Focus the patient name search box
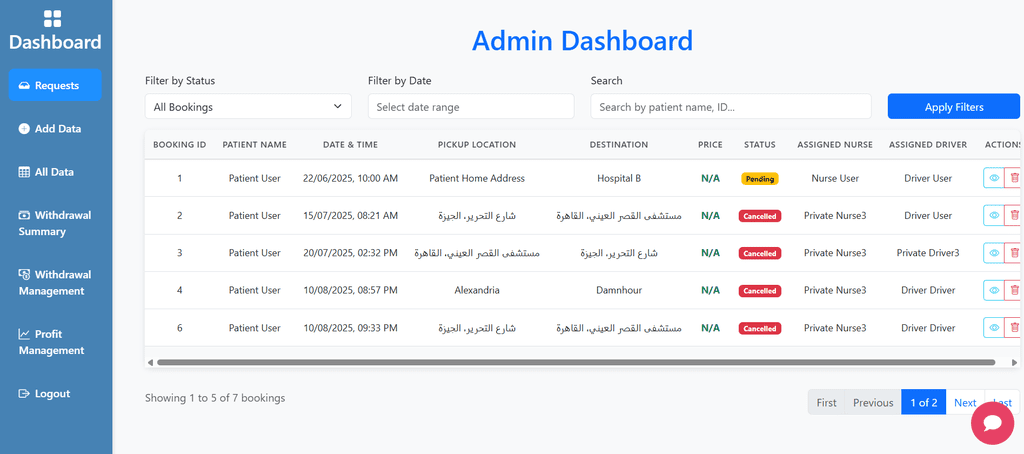 click(x=731, y=106)
